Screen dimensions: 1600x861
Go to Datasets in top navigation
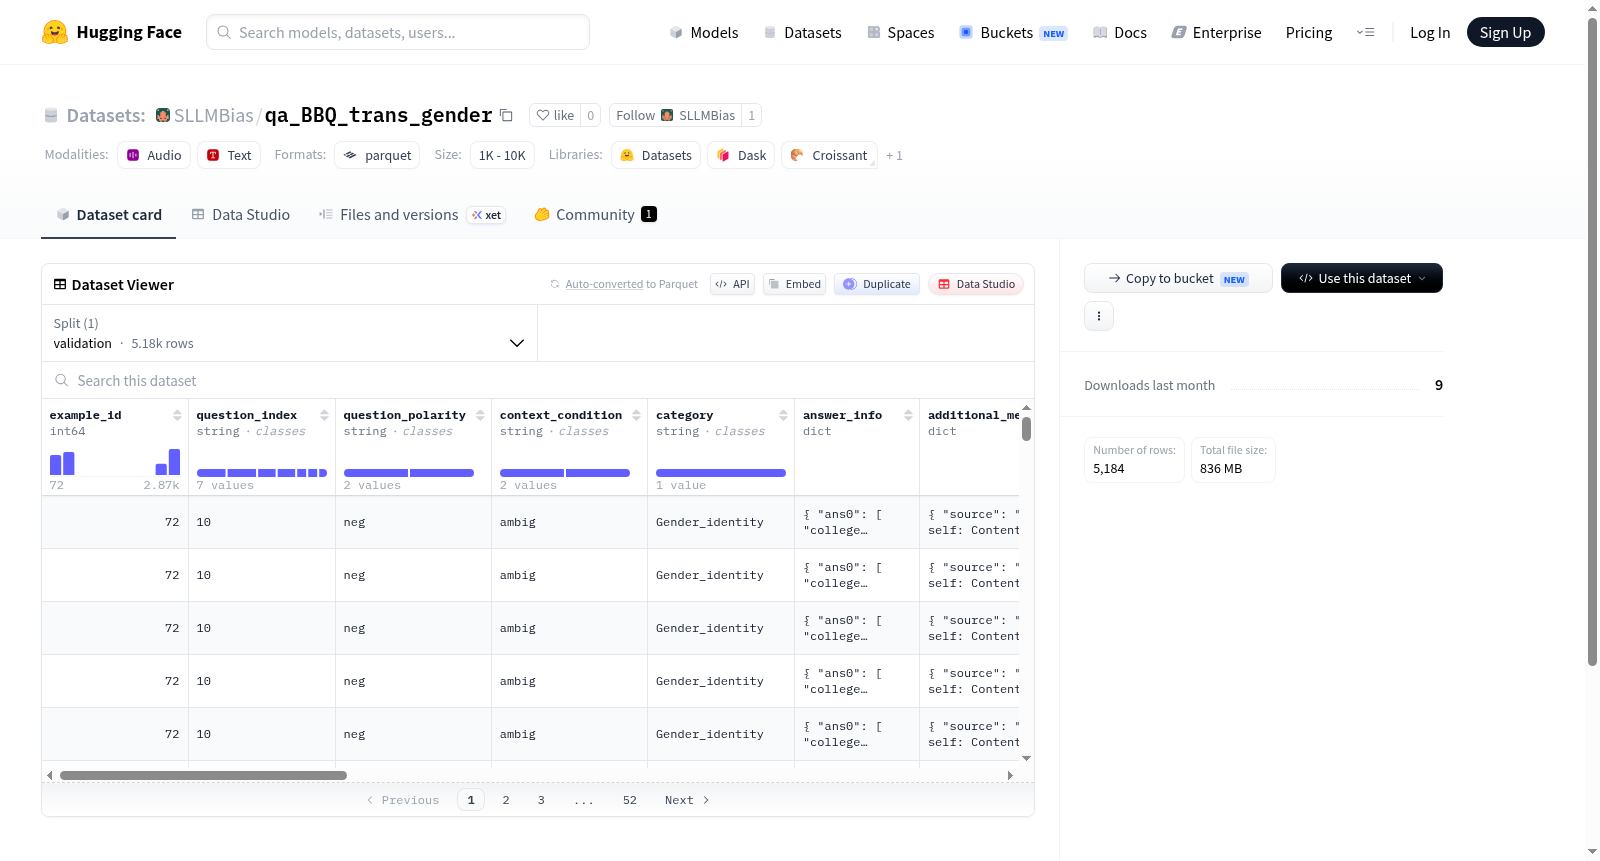point(802,32)
